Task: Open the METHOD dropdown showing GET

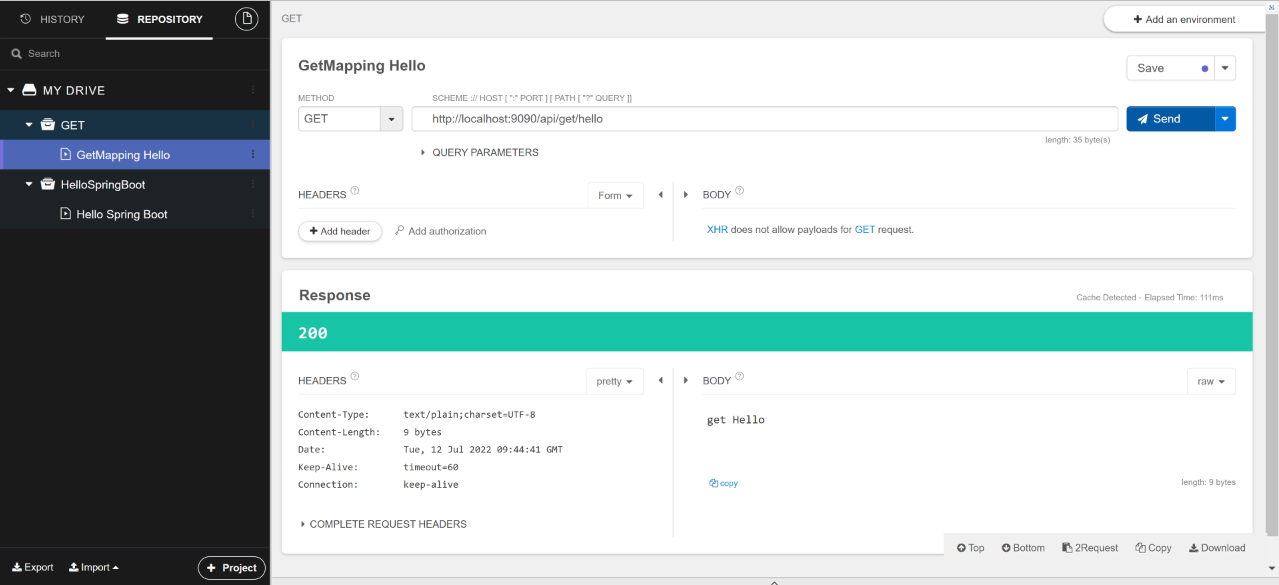Action: (350, 119)
